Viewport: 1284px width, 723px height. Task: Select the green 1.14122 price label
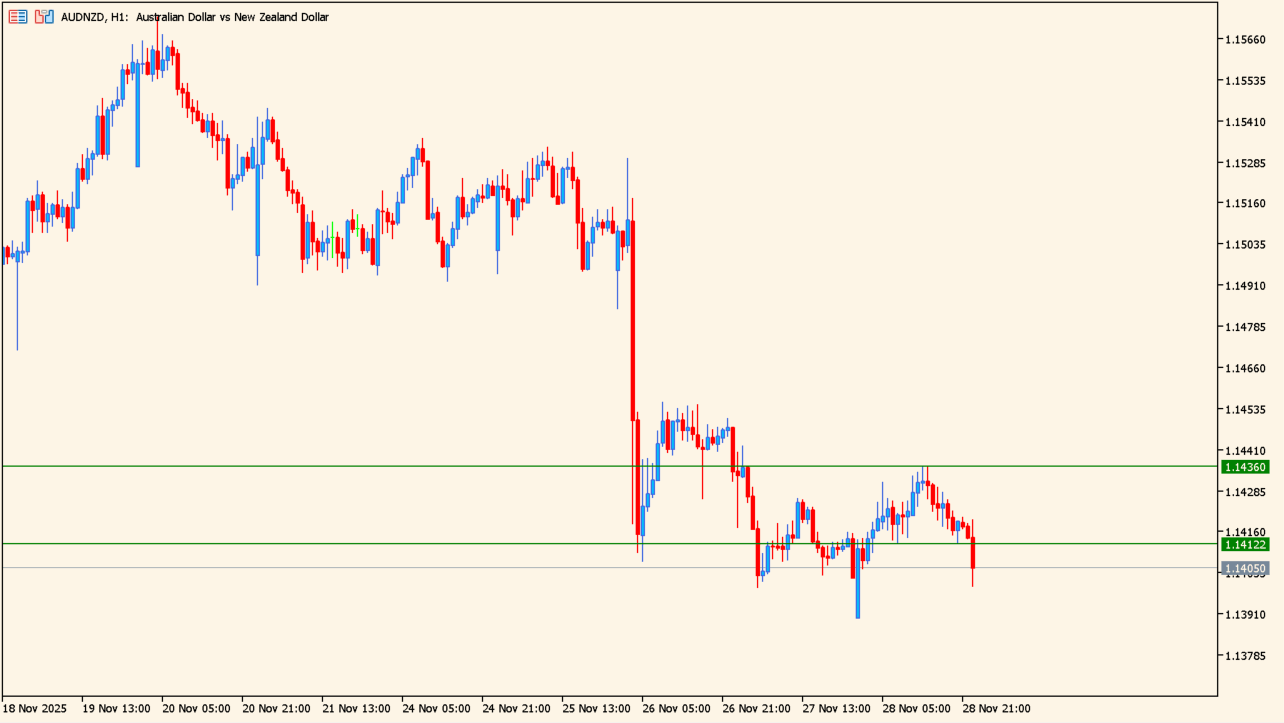[x=1244, y=544]
